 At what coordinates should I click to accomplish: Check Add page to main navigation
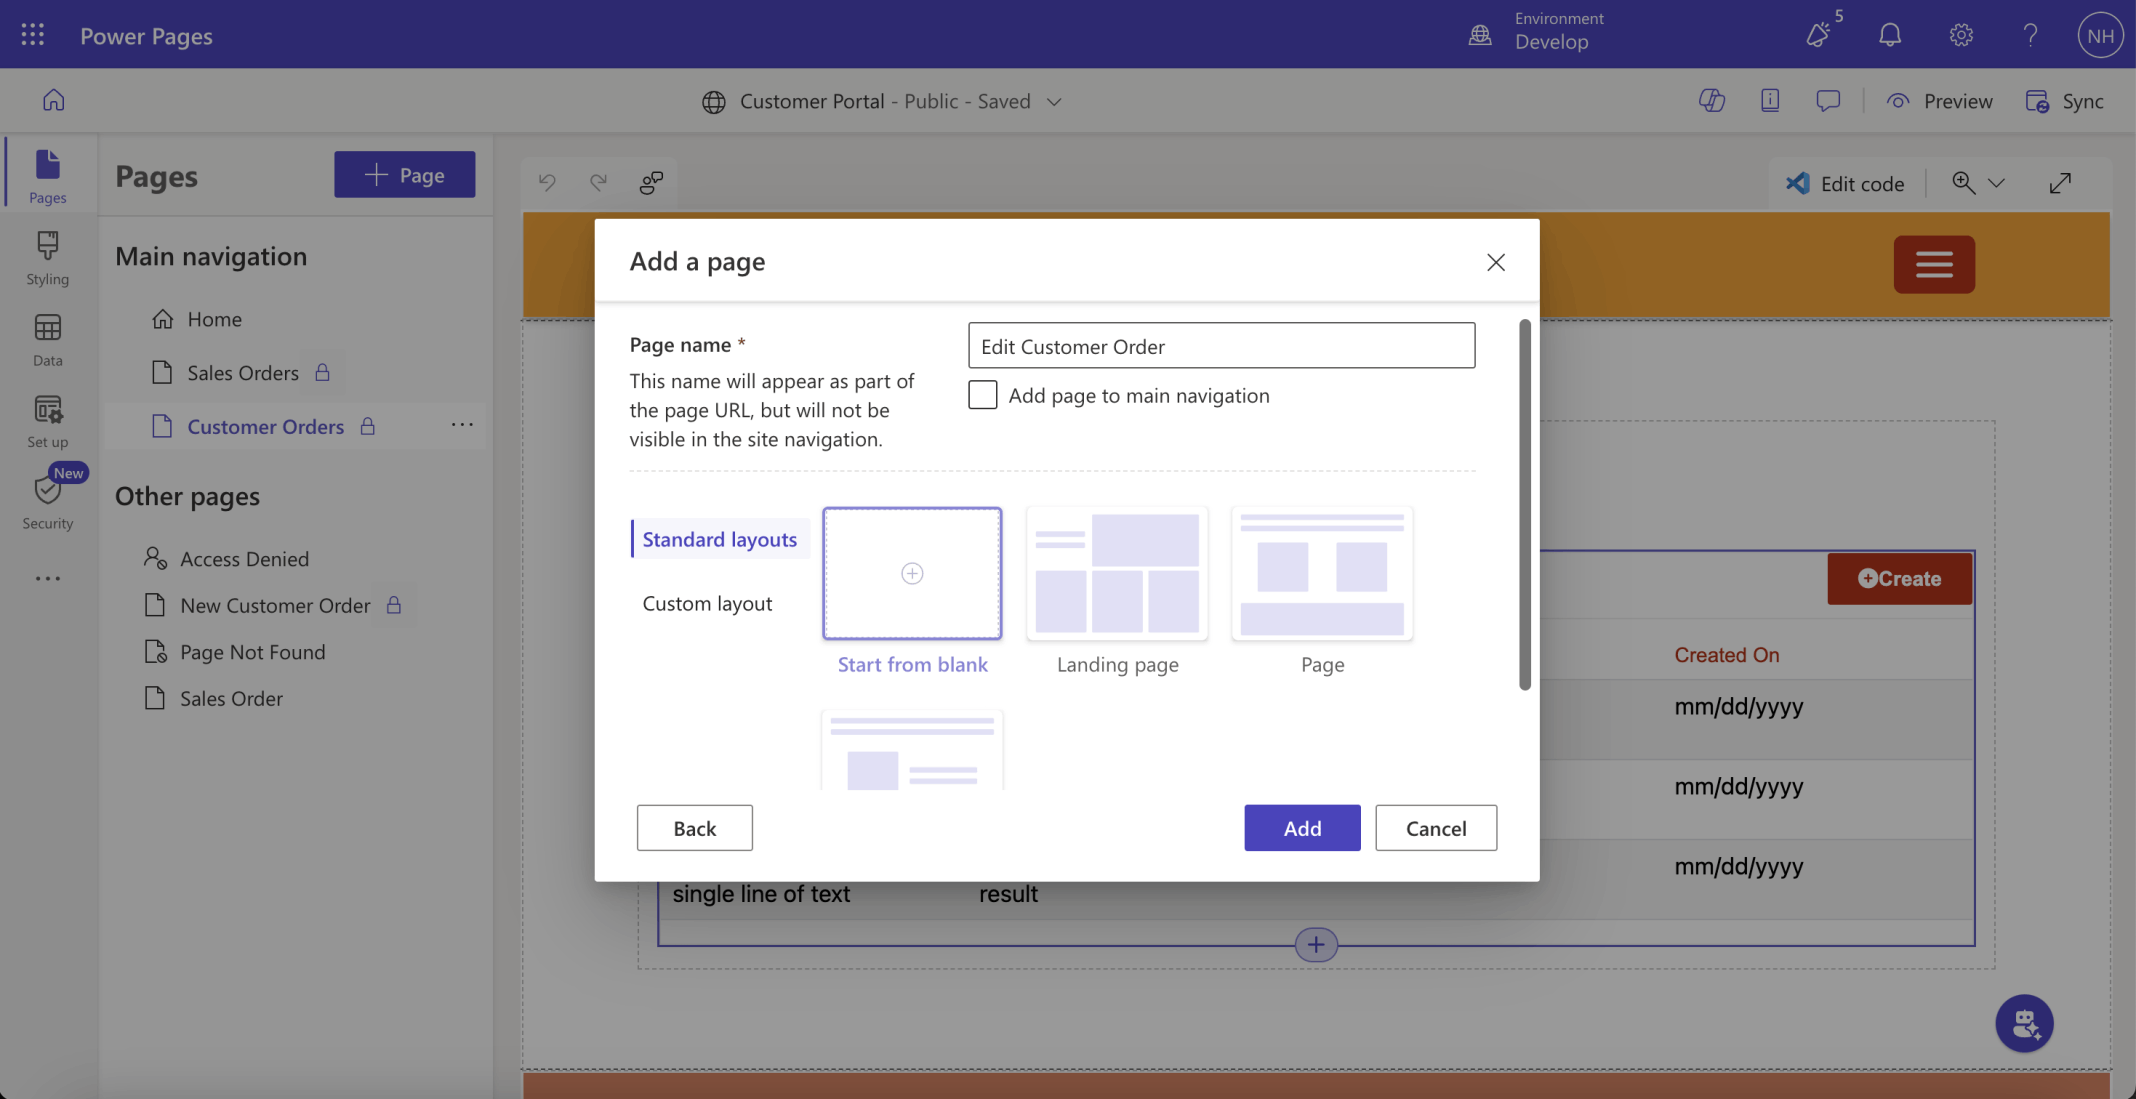[982, 395]
